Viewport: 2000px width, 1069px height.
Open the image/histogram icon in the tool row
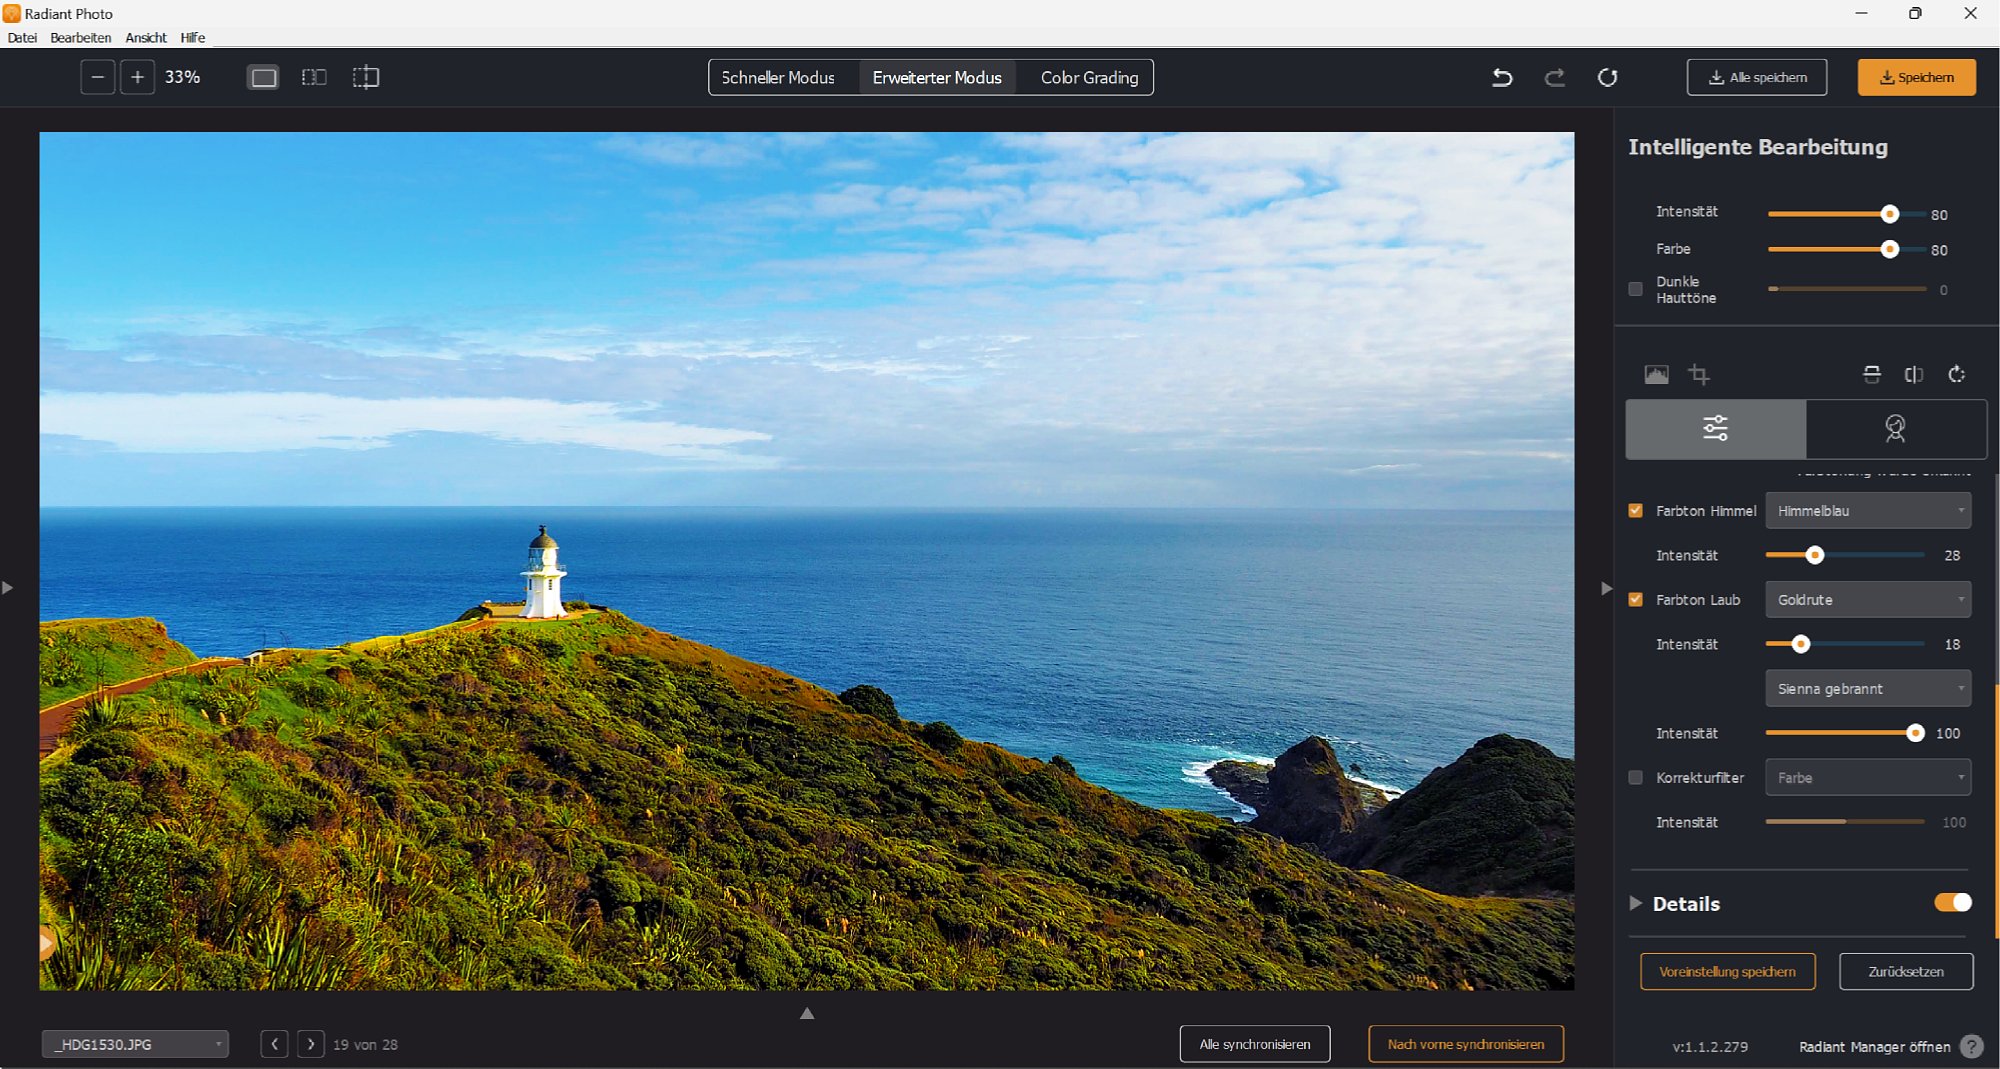1656,374
